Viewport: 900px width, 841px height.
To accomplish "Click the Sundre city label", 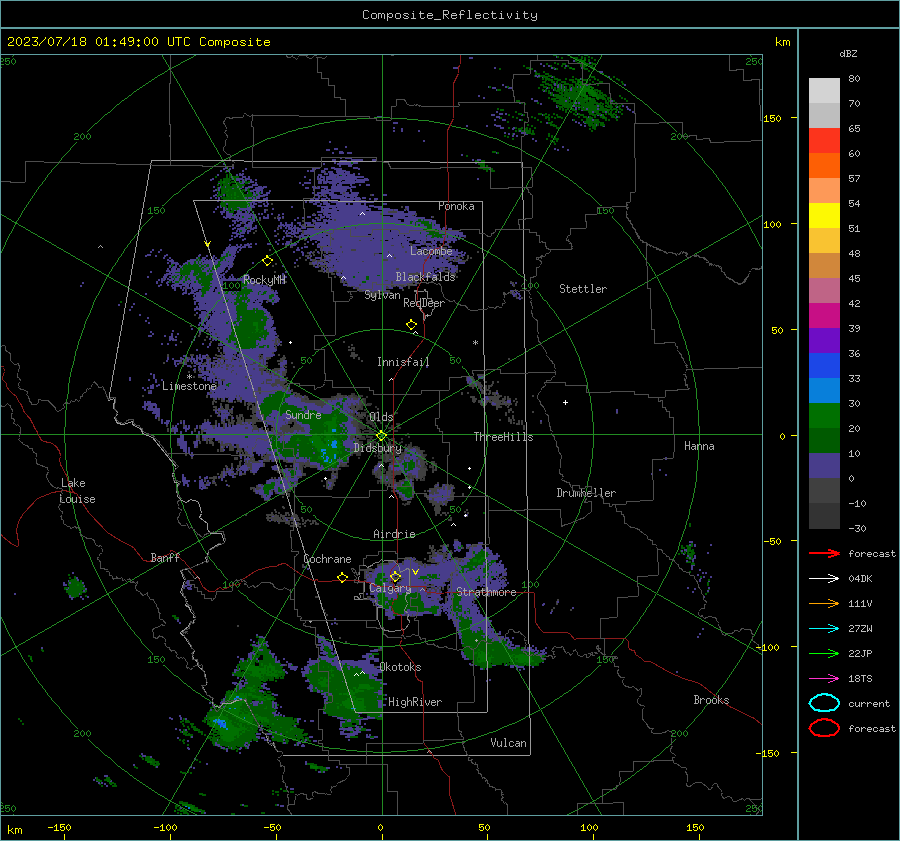I will point(303,414).
